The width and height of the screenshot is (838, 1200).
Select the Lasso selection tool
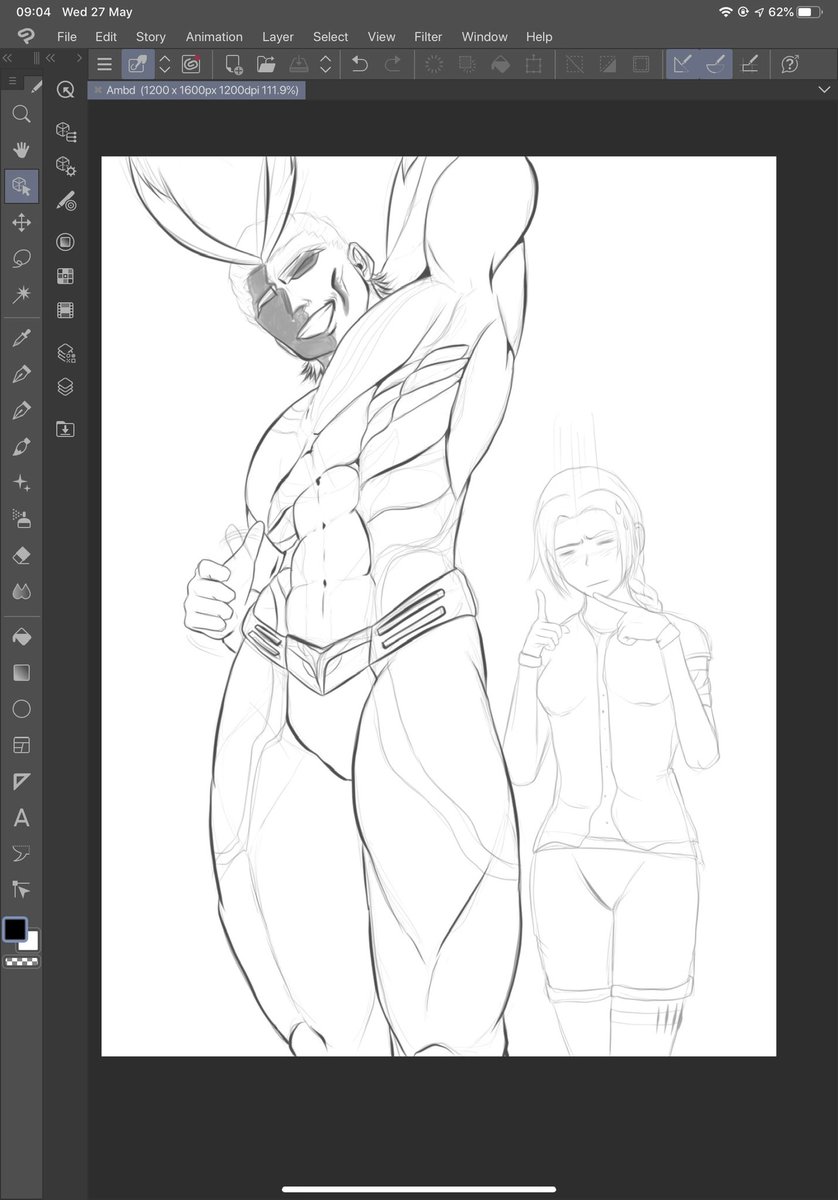21,258
